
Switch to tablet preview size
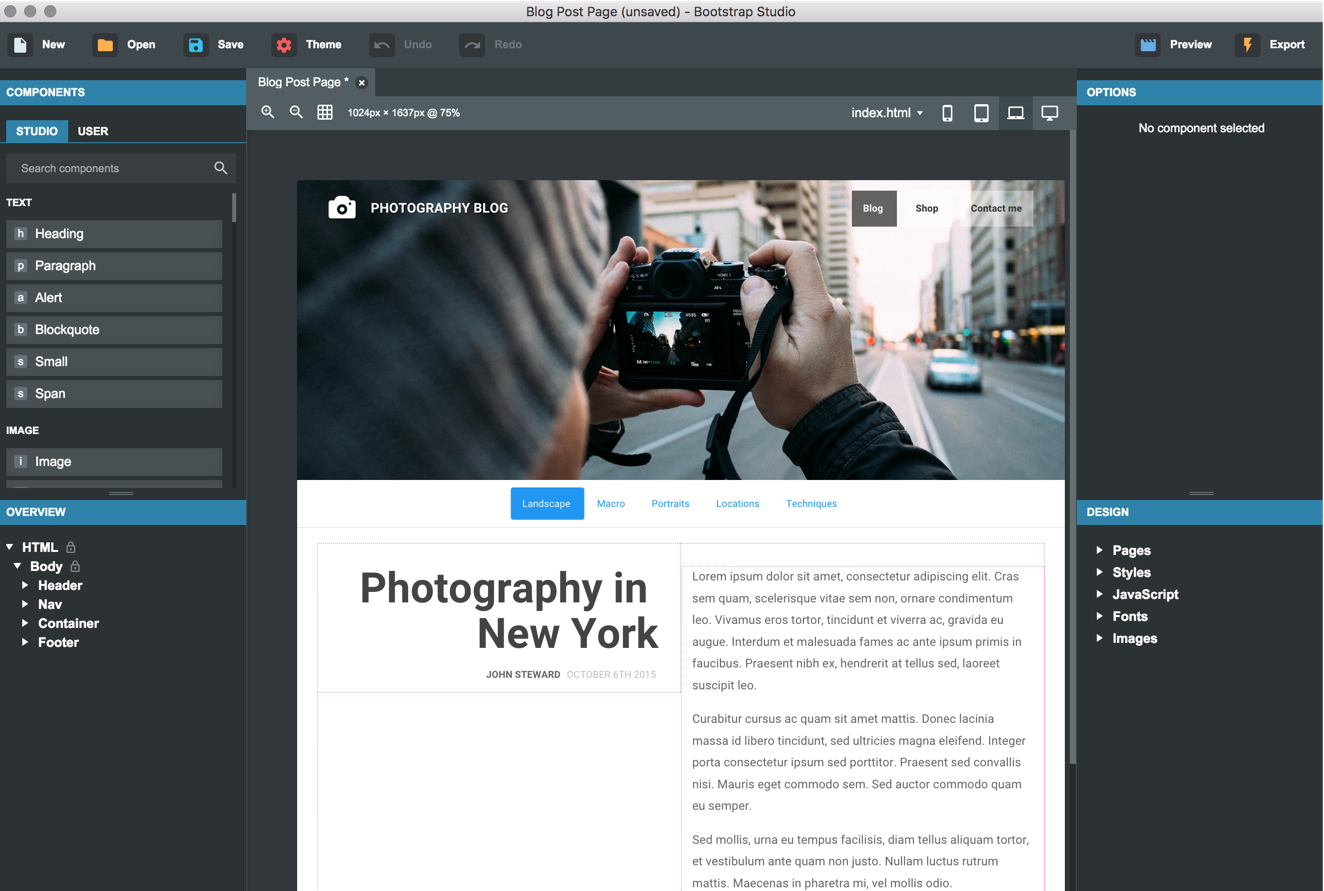[x=981, y=113]
